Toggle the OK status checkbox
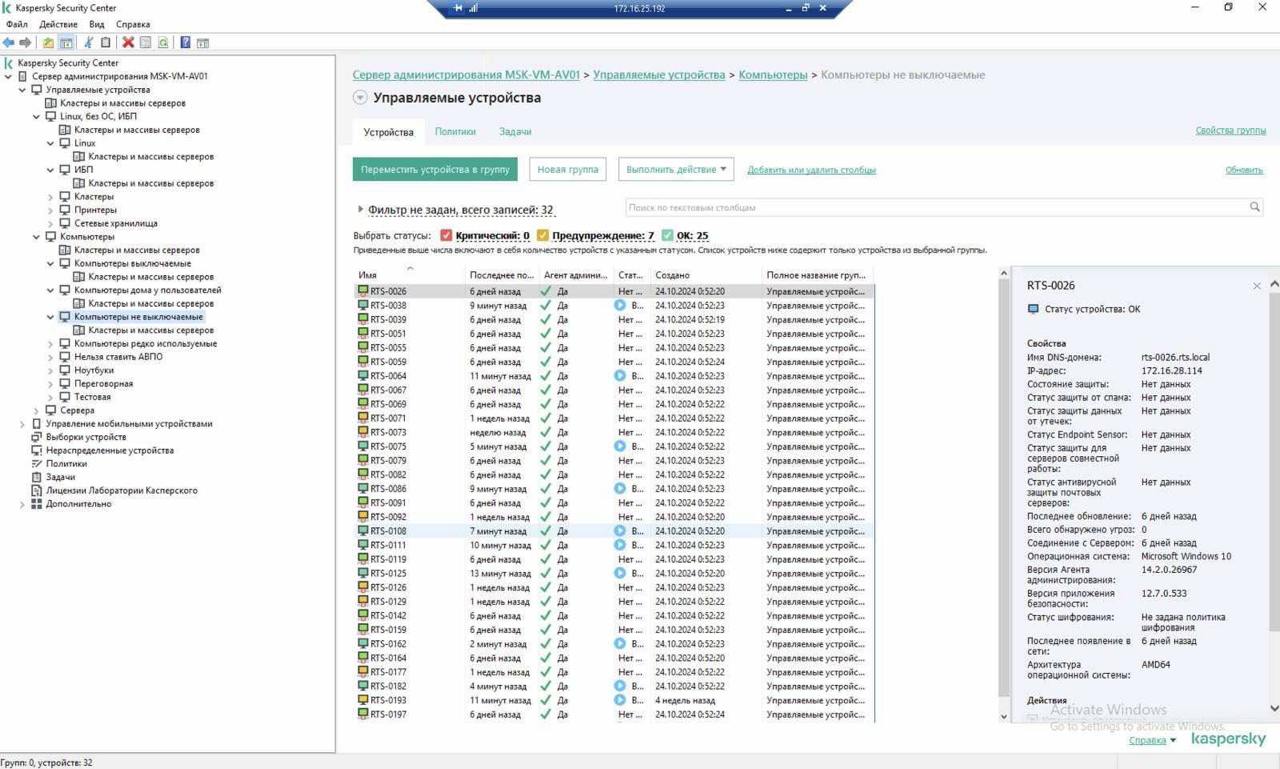 pyautogui.click(x=667, y=236)
